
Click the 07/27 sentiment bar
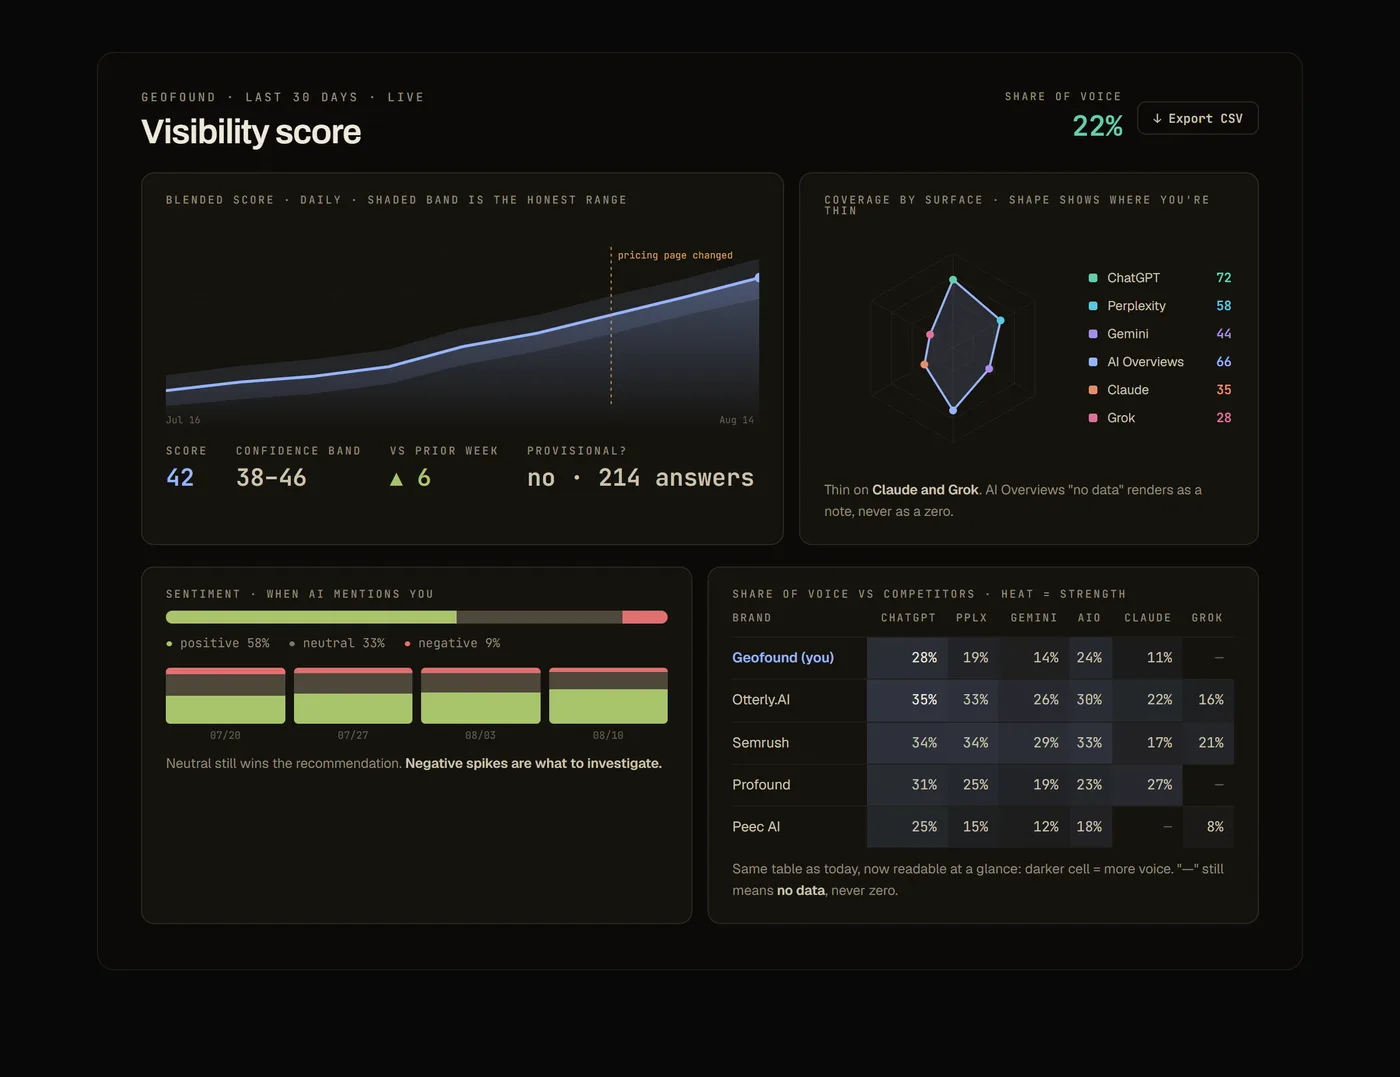click(x=353, y=696)
